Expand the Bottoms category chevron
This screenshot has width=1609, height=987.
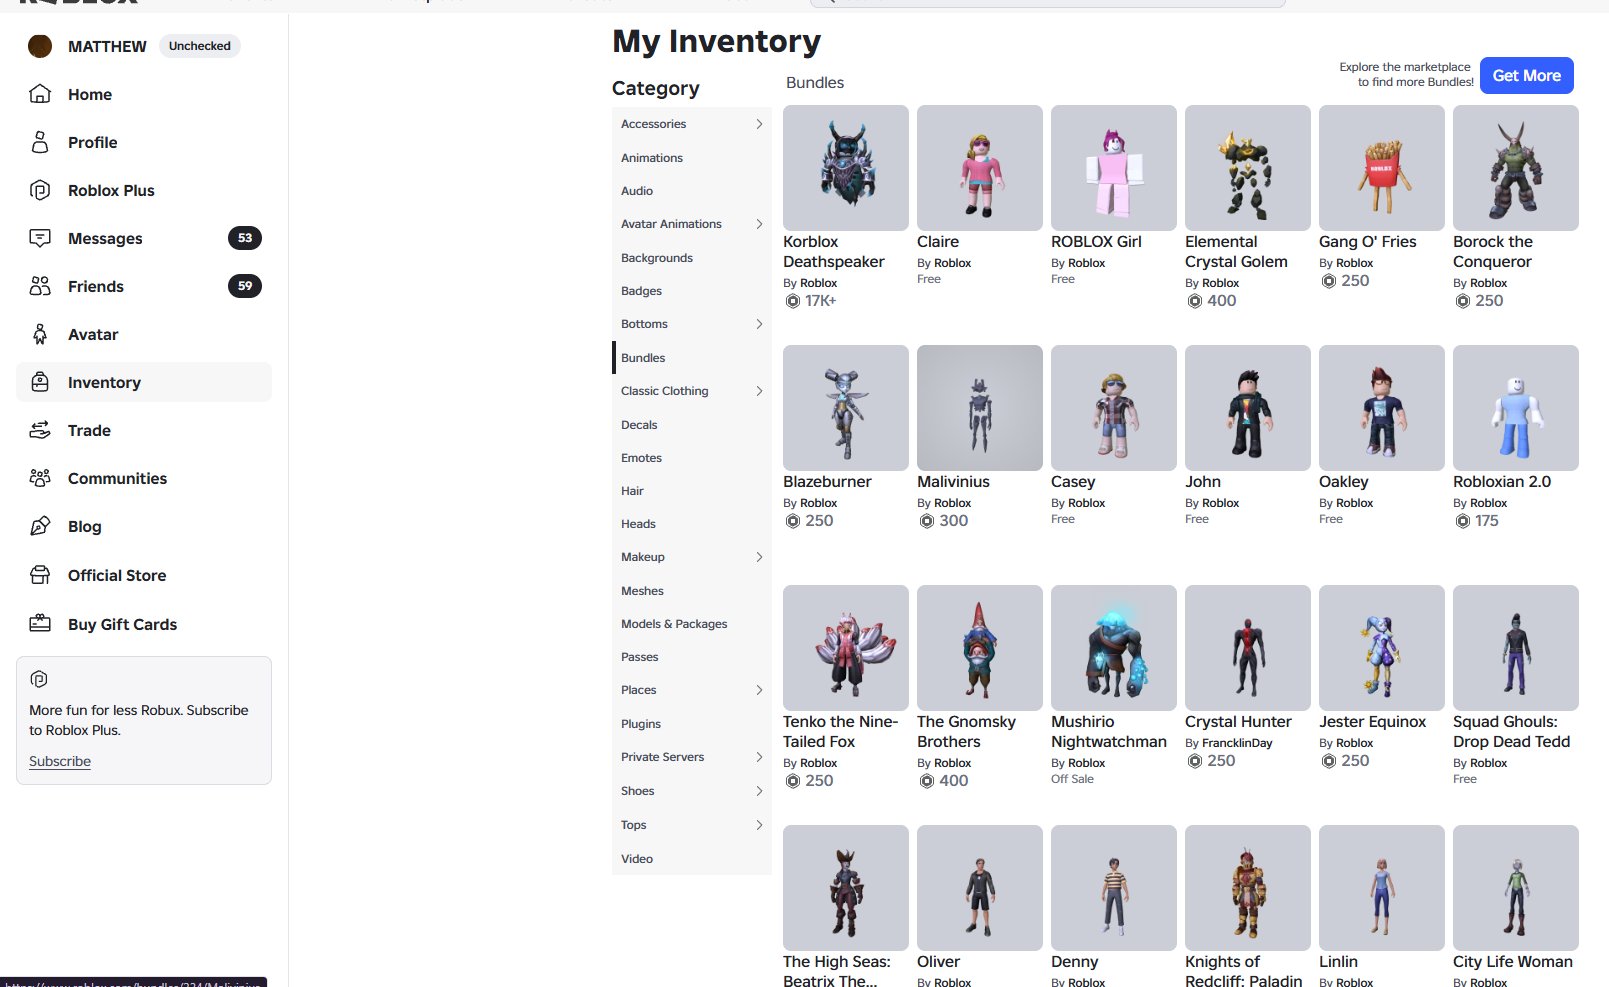(759, 324)
